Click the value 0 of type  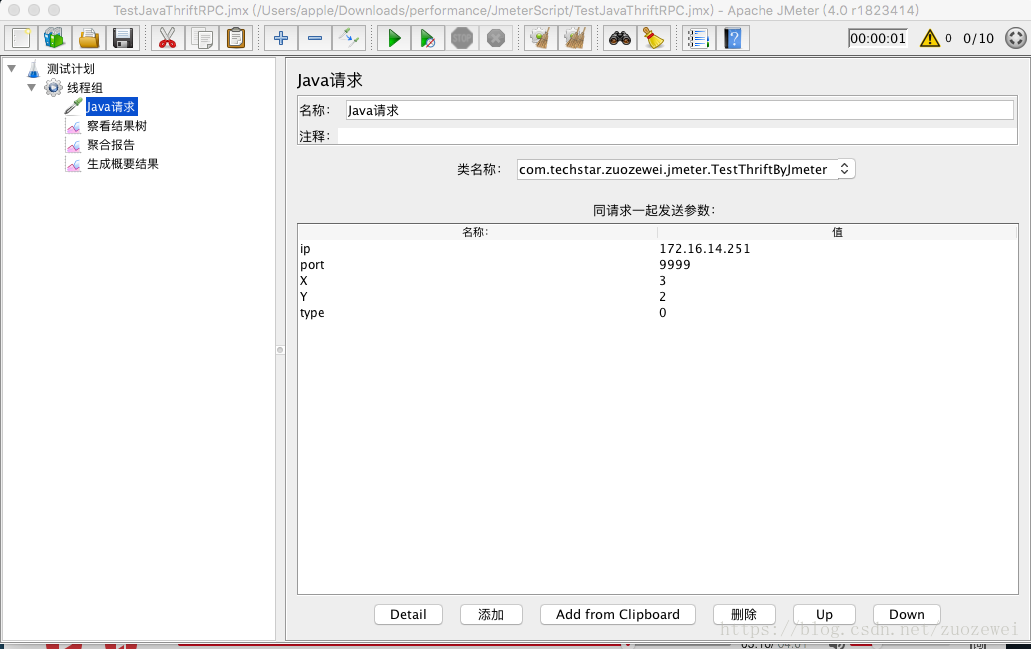pyautogui.click(x=837, y=312)
